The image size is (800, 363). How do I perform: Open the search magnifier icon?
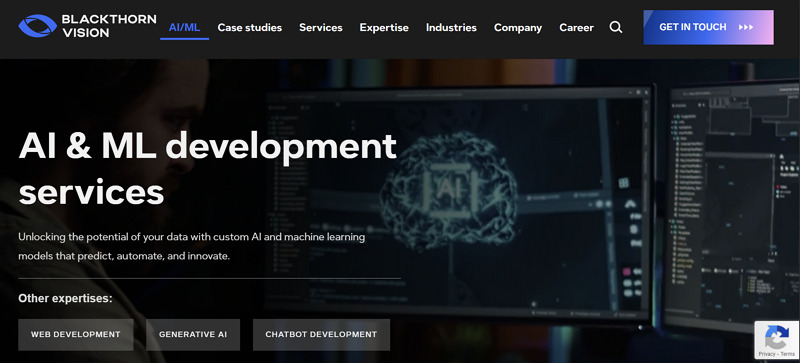616,27
